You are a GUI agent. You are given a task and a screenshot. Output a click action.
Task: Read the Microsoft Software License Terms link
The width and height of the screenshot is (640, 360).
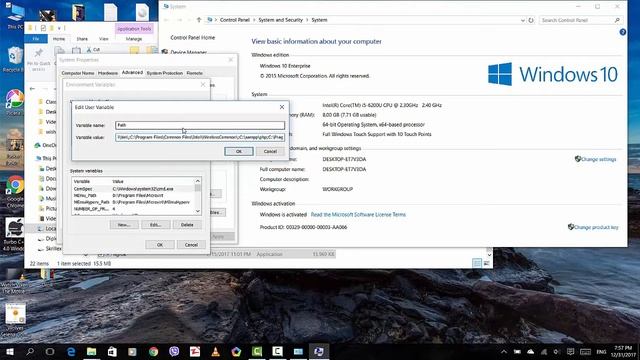coord(358,215)
